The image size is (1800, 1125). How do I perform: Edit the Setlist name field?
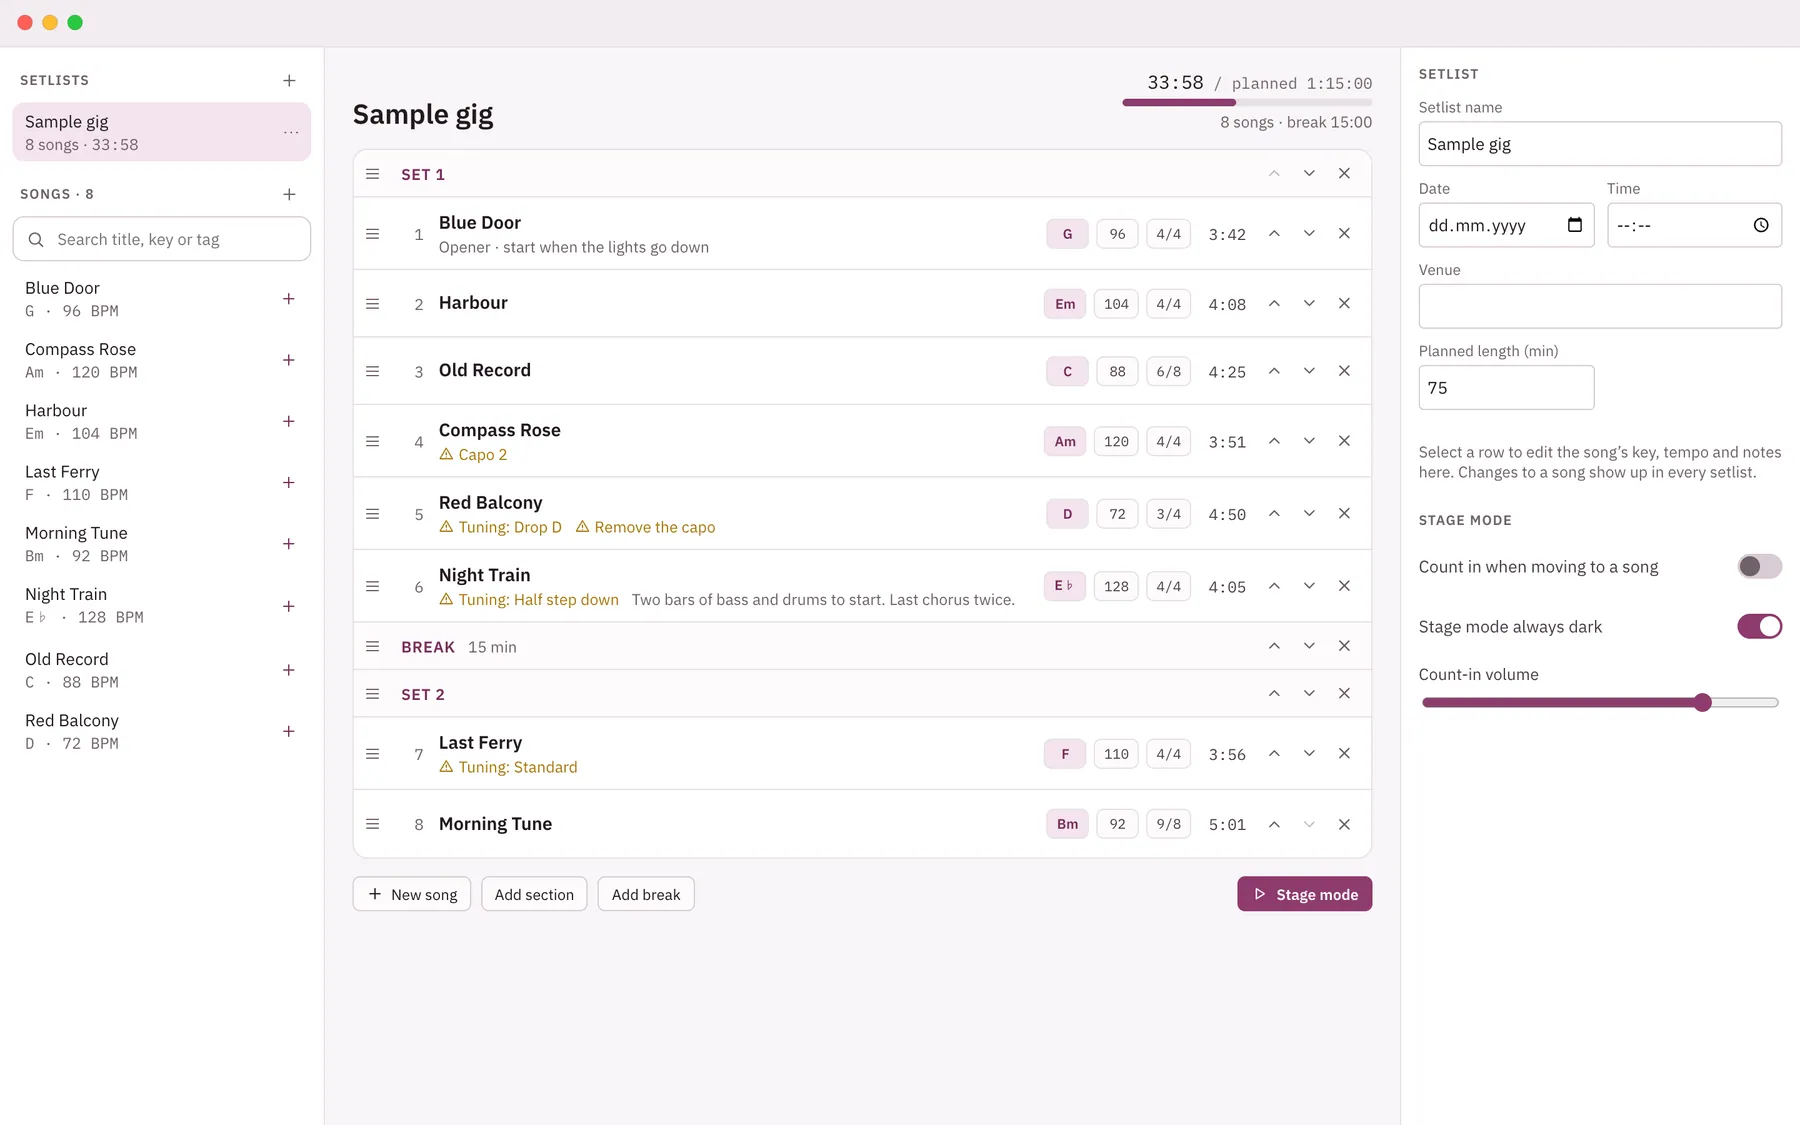tap(1600, 144)
